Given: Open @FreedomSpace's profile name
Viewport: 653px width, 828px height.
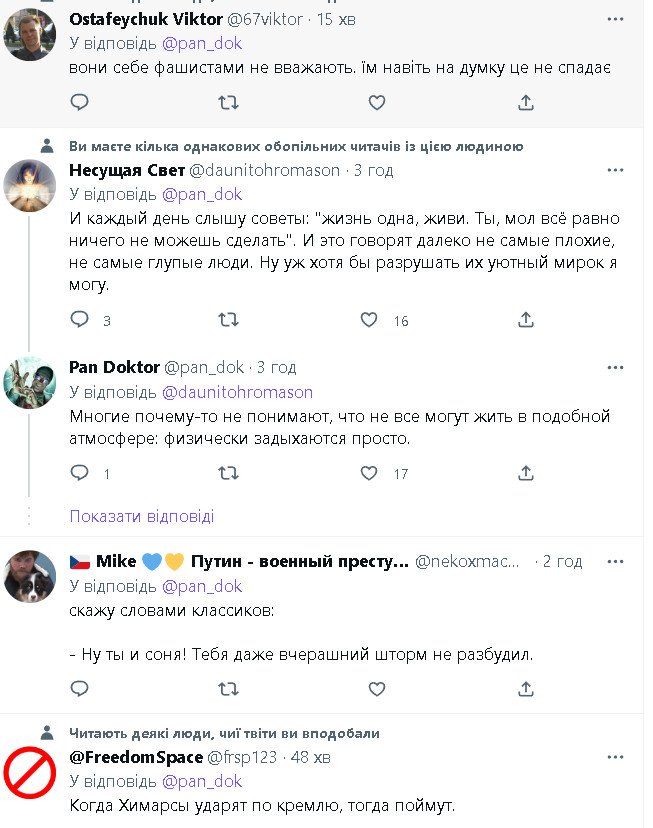Looking at the screenshot, I should pyautogui.click(x=136, y=757).
